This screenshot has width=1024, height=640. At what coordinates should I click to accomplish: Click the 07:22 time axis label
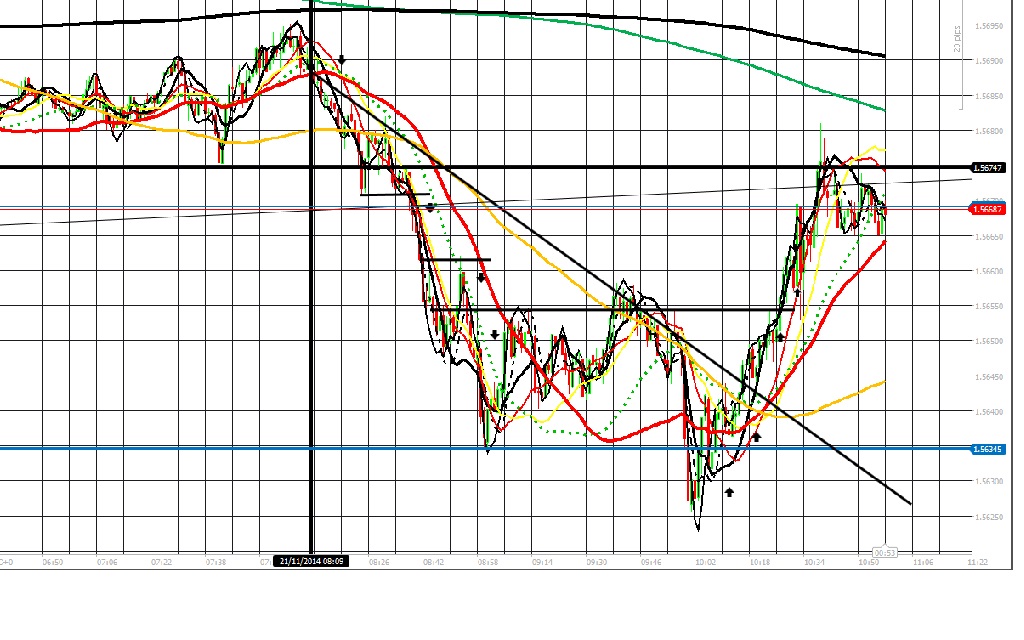click(x=161, y=562)
